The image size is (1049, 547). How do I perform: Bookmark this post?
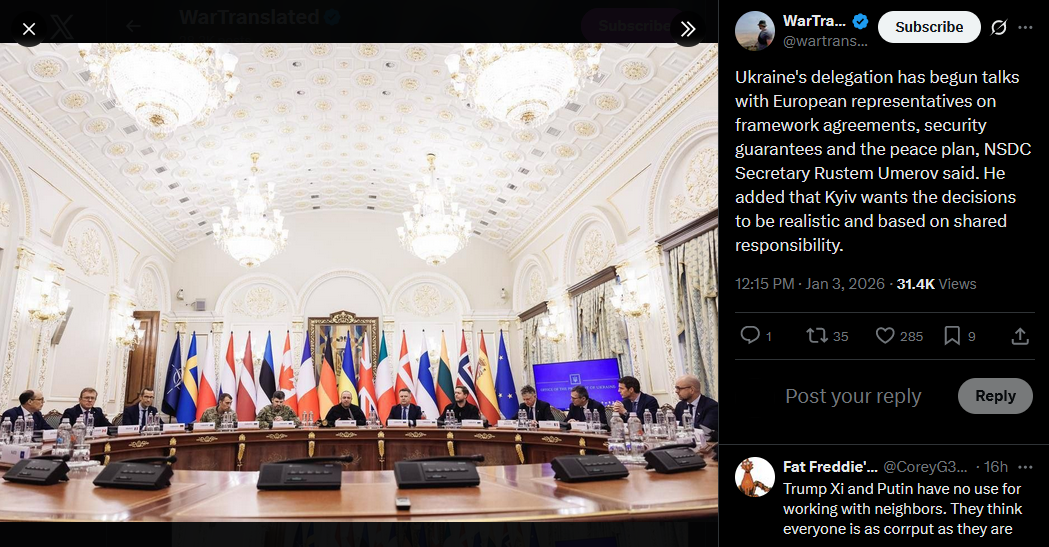tap(951, 335)
